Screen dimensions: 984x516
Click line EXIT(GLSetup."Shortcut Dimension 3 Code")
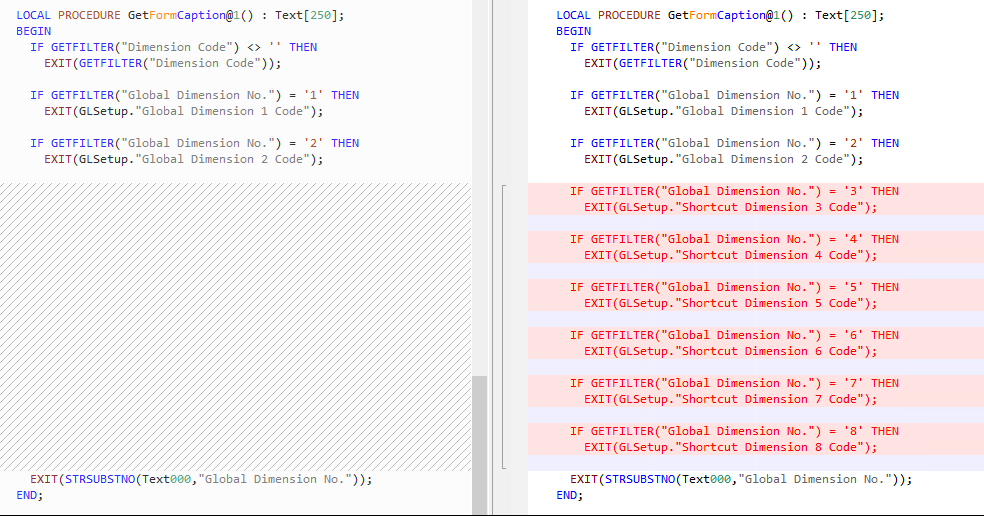730,207
